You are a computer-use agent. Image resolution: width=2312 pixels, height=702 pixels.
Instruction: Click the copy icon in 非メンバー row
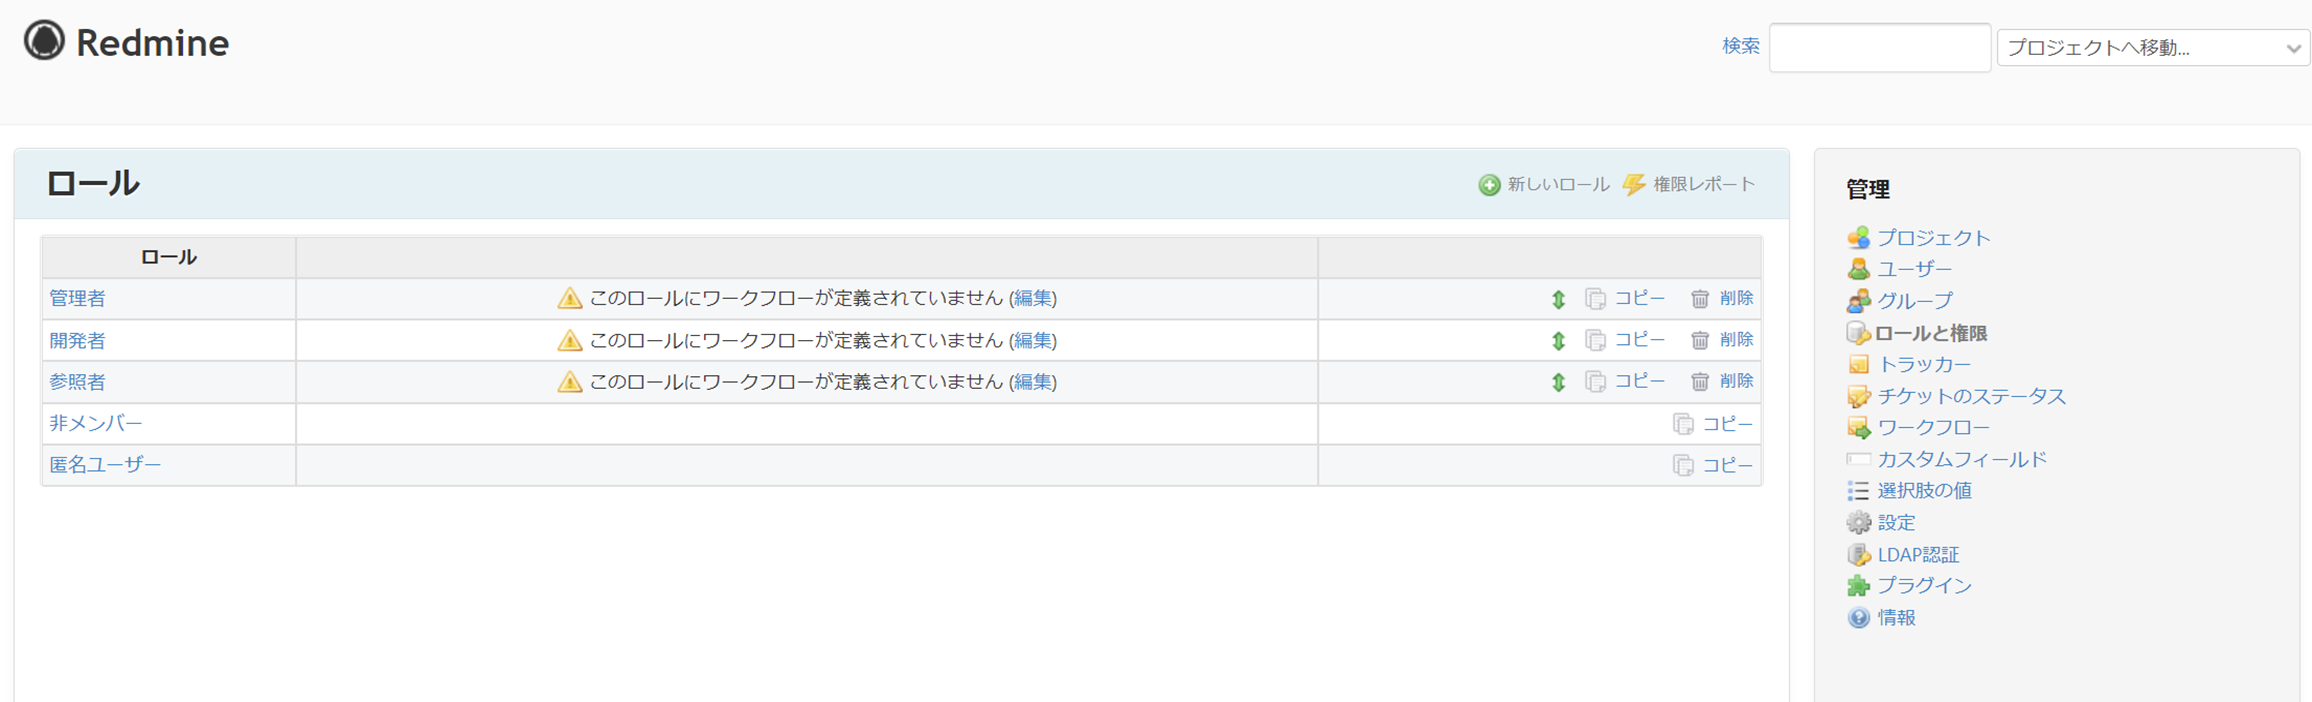point(1683,424)
